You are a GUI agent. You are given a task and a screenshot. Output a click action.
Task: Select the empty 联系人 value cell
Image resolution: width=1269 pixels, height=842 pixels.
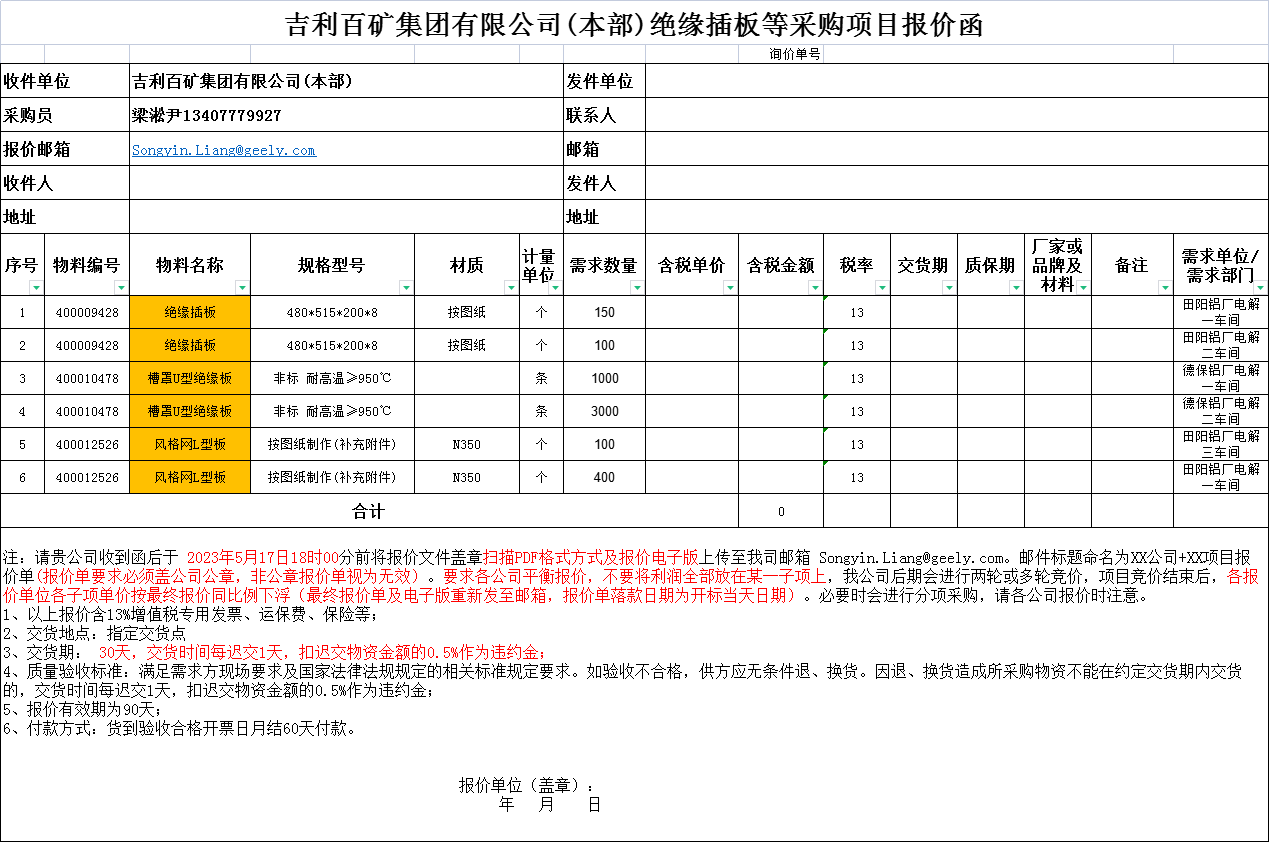pyautogui.click(x=957, y=115)
